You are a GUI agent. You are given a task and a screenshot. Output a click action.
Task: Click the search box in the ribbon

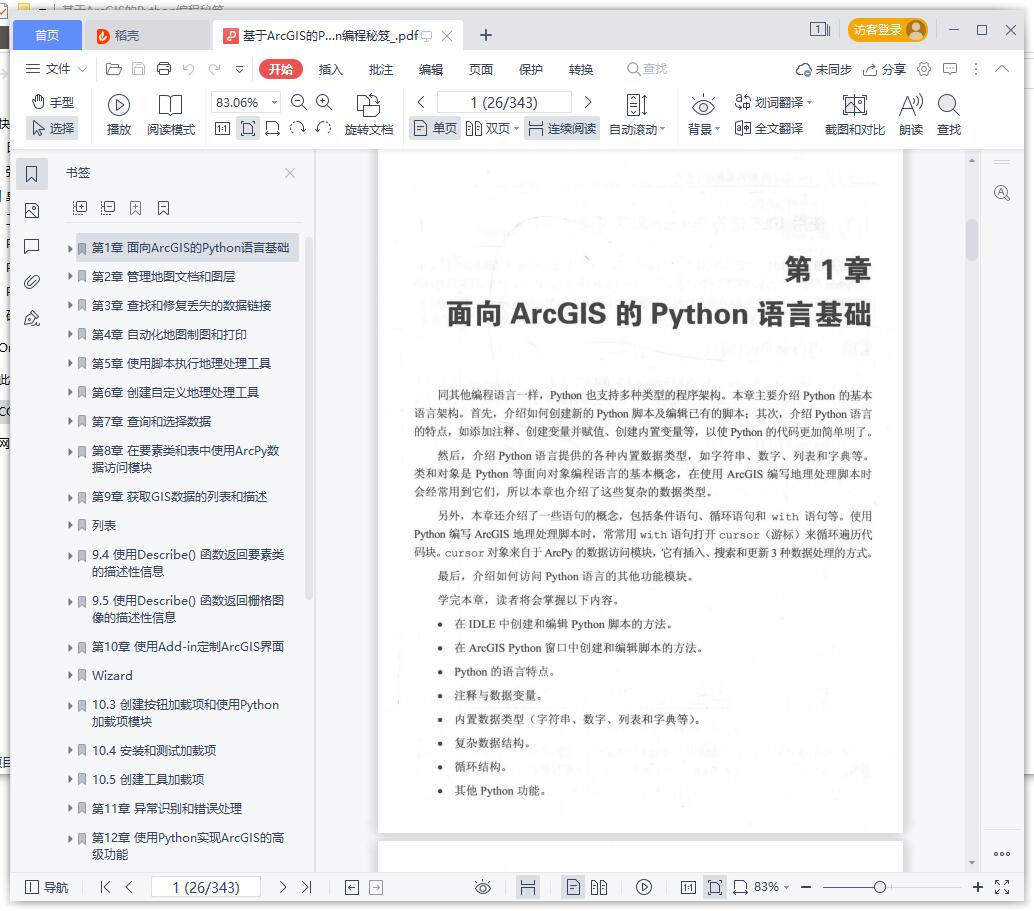[x=647, y=69]
